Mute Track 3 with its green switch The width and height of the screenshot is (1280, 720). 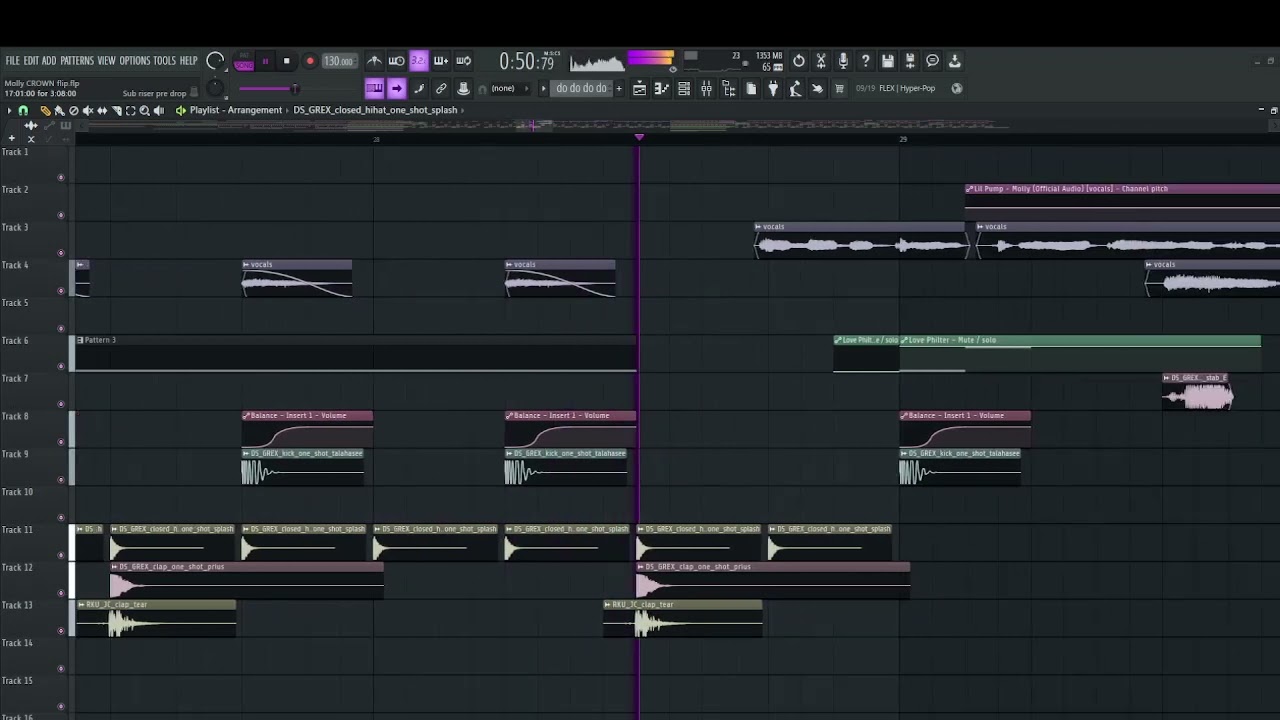pyautogui.click(x=61, y=253)
